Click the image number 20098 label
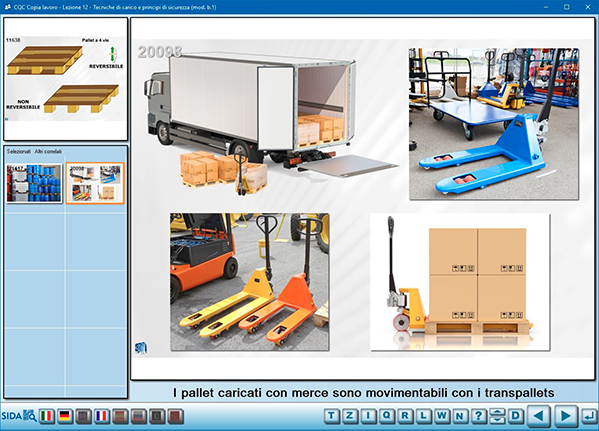The height and width of the screenshot is (431, 599). (x=160, y=52)
